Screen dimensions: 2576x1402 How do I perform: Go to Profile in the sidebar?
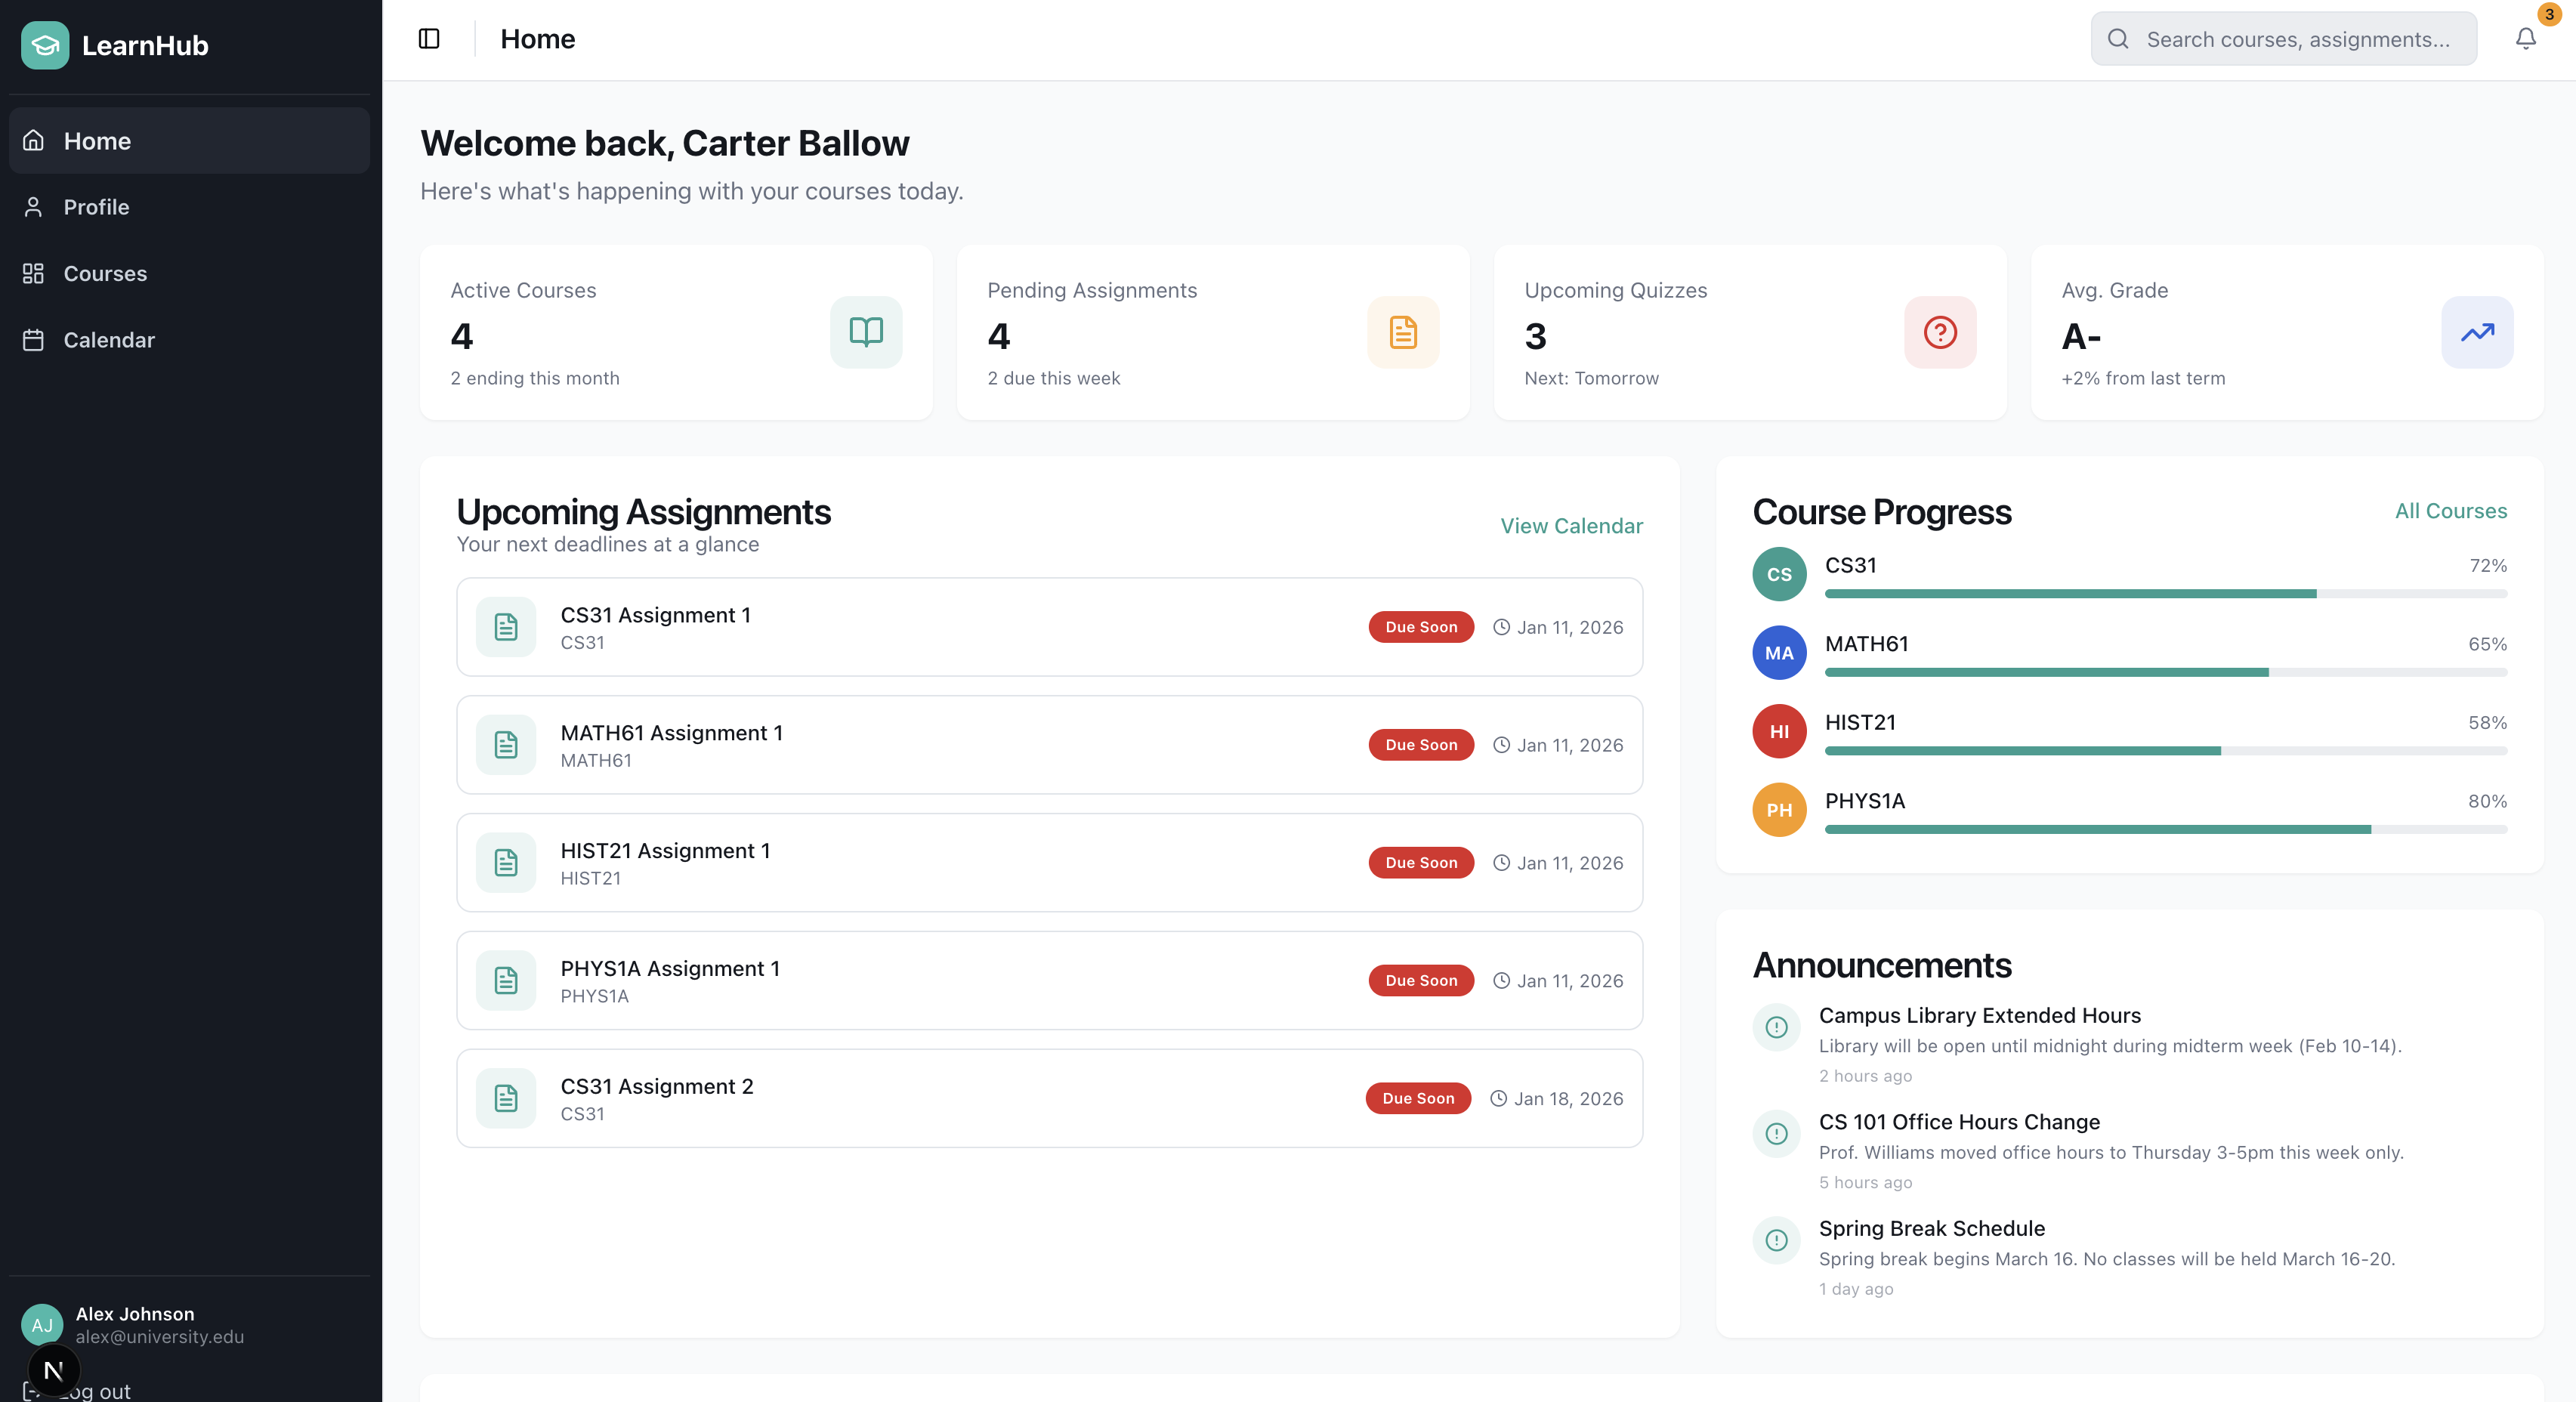coord(96,207)
